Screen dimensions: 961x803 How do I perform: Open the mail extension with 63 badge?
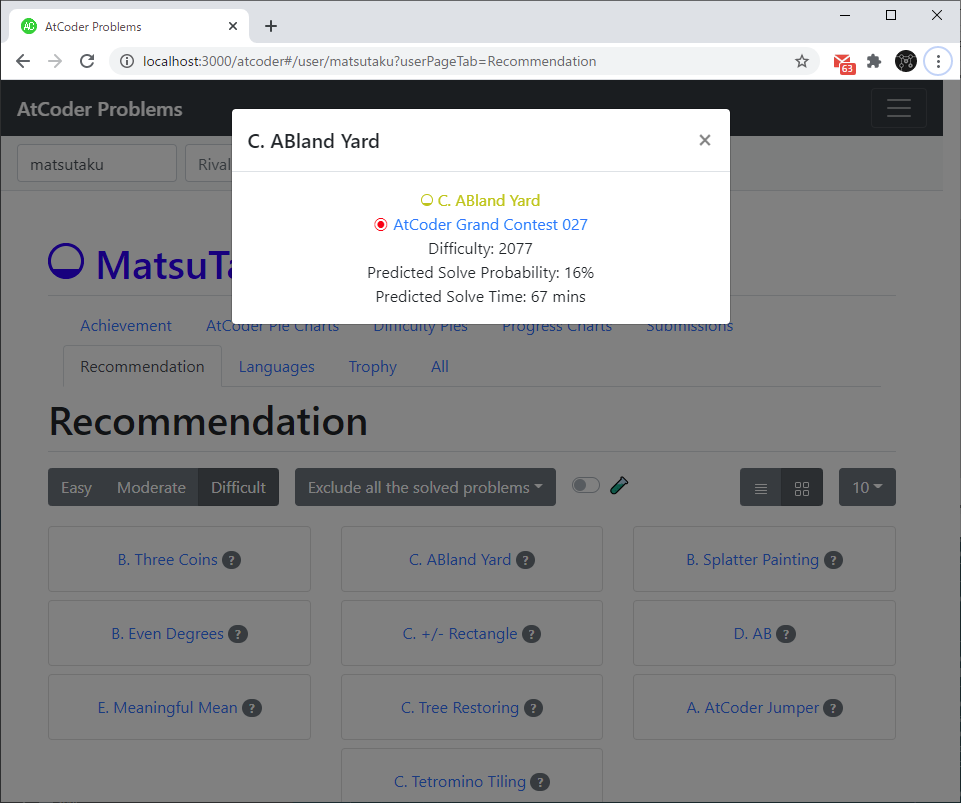(x=843, y=63)
